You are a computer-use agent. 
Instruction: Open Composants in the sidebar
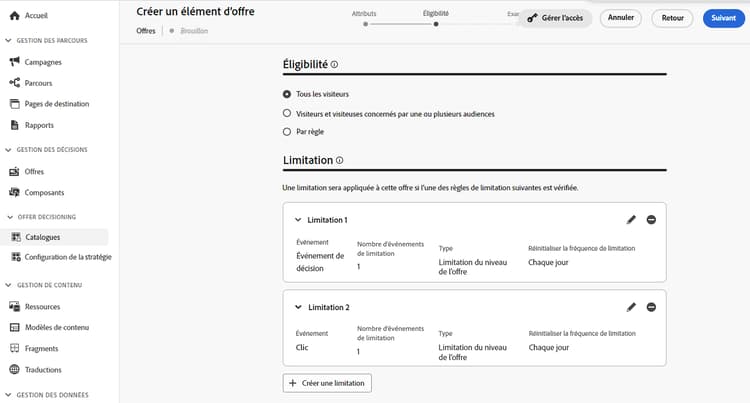[44, 193]
